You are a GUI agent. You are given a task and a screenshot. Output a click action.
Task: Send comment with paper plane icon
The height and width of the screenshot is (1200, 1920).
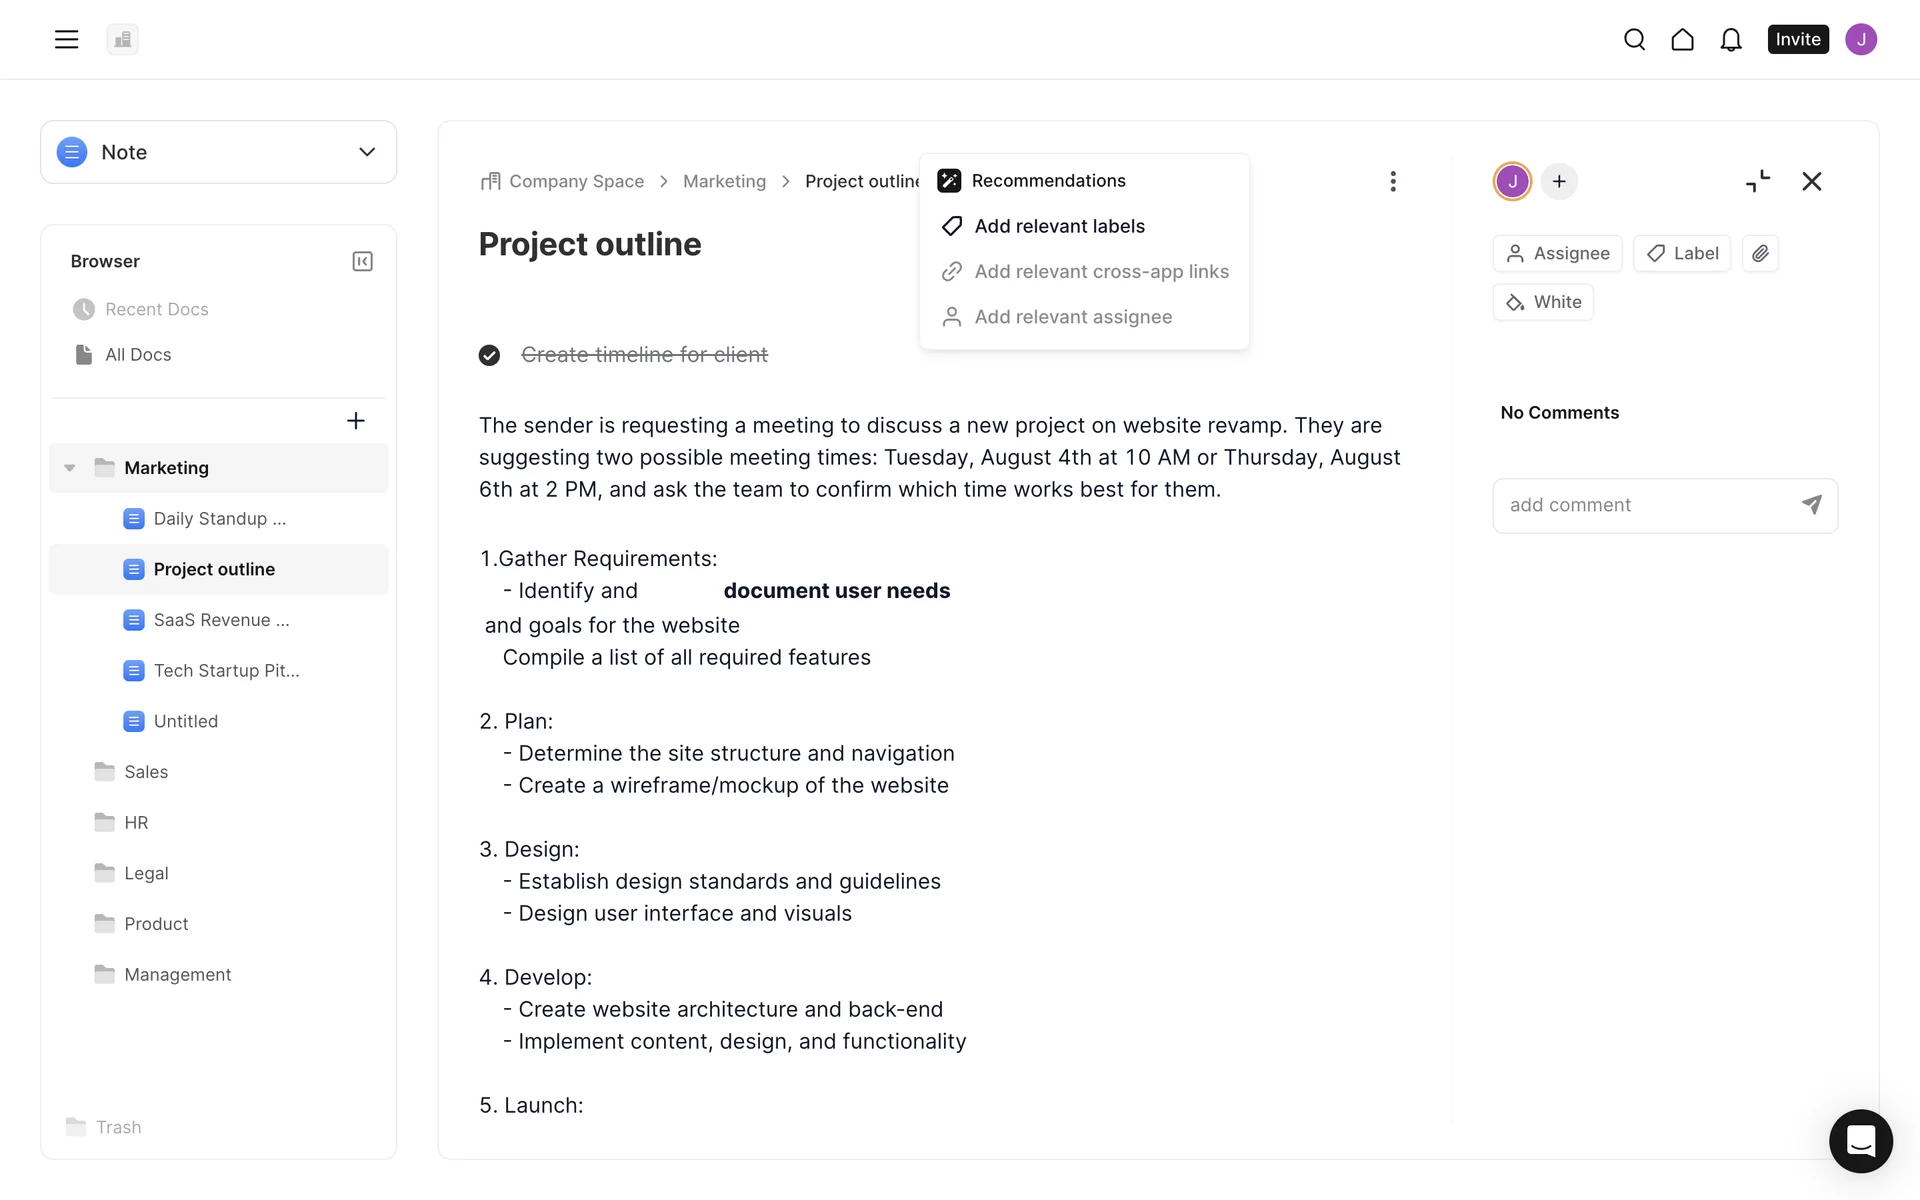1811,505
